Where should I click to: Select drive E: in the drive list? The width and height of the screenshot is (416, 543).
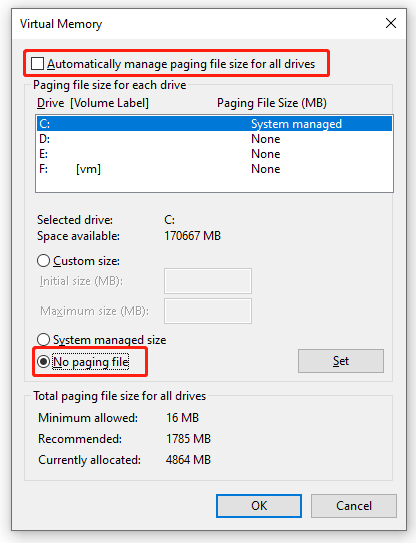point(214,154)
